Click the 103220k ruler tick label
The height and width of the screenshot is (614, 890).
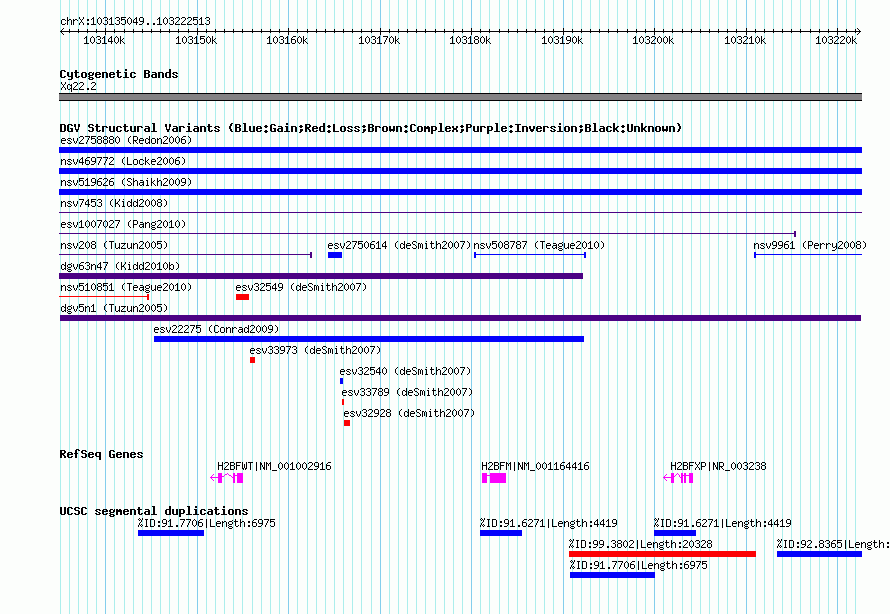point(836,40)
